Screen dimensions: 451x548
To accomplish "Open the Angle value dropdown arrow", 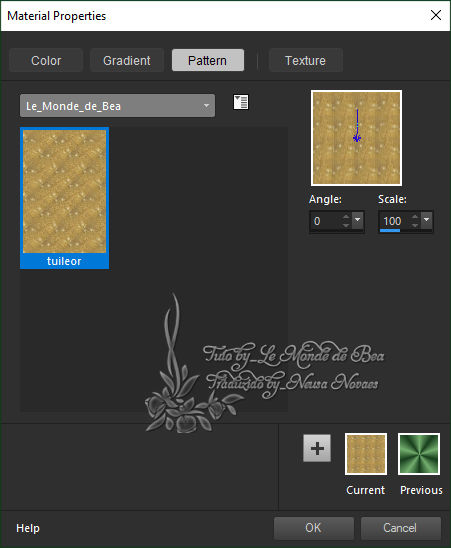I will click(x=357, y=220).
